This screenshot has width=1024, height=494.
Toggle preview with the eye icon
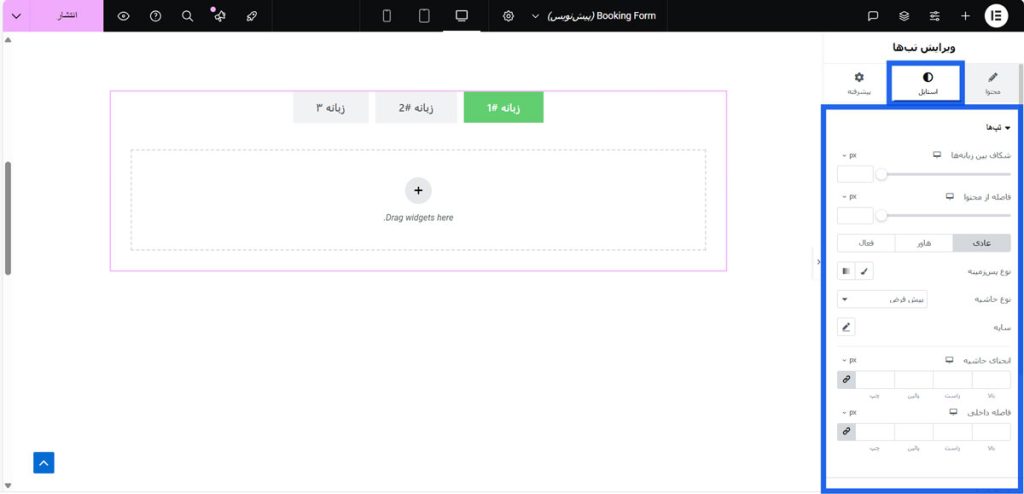[123, 16]
